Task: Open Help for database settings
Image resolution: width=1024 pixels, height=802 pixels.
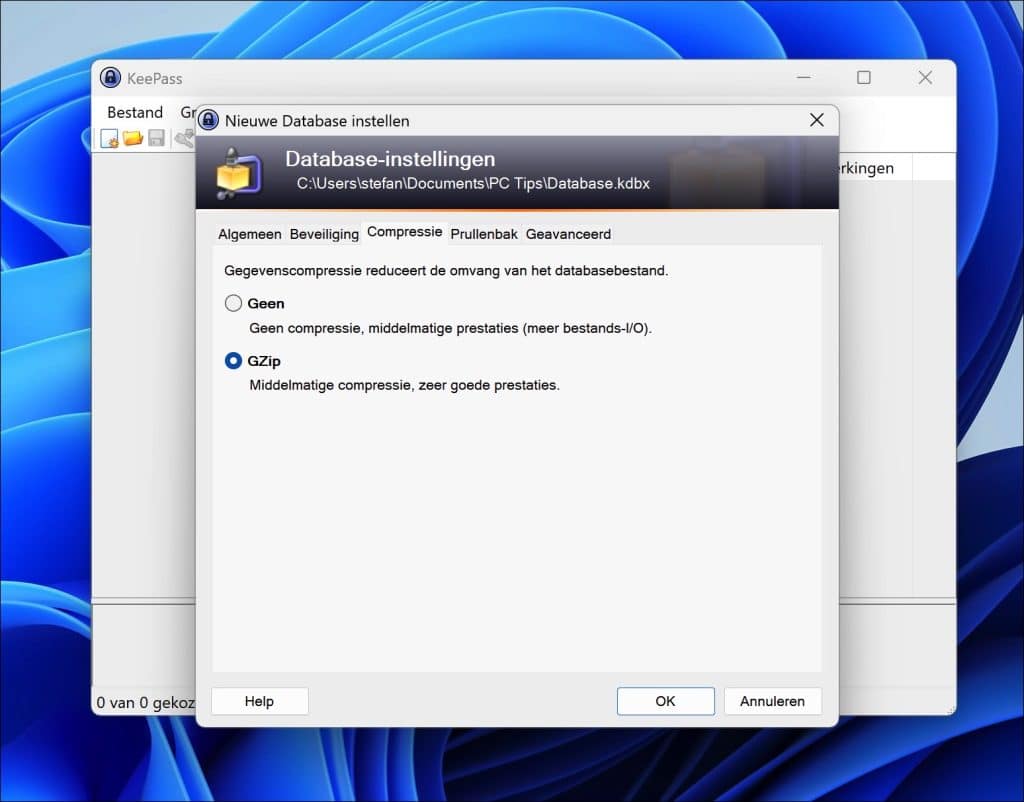Action: 259,700
